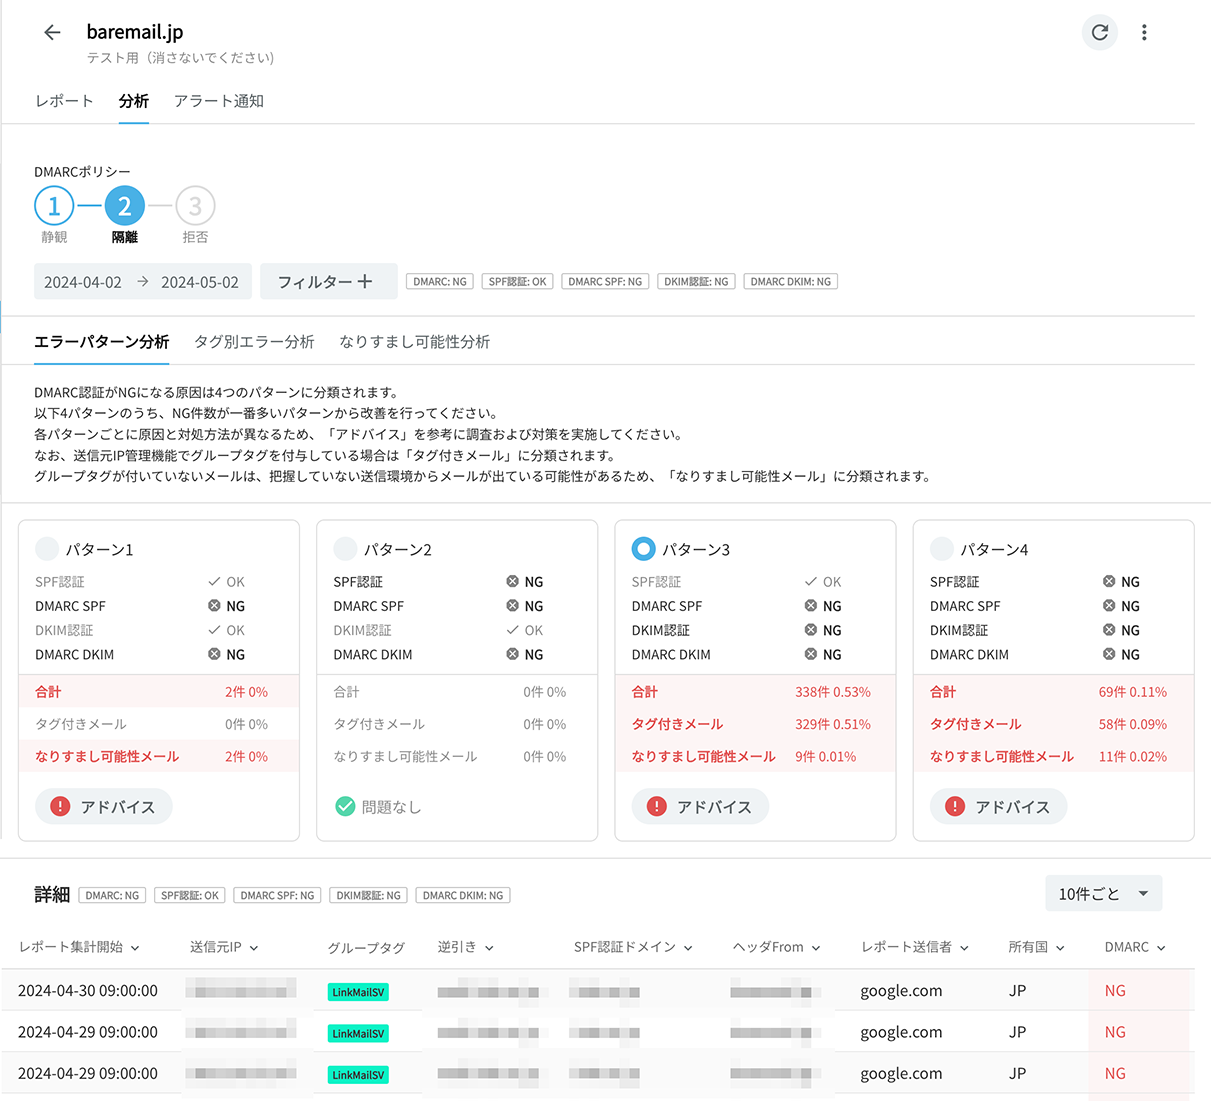Click the DMARC: NG filter tag near フィルター

(x=440, y=282)
